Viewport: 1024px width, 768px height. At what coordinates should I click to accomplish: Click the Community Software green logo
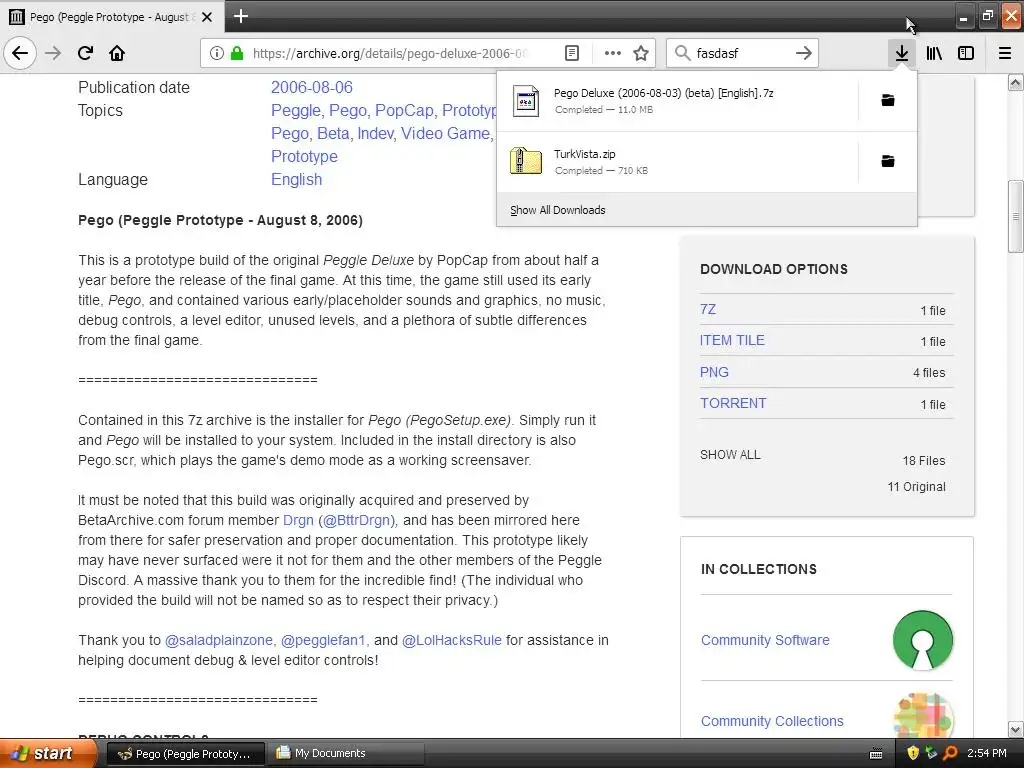pyautogui.click(x=923, y=640)
